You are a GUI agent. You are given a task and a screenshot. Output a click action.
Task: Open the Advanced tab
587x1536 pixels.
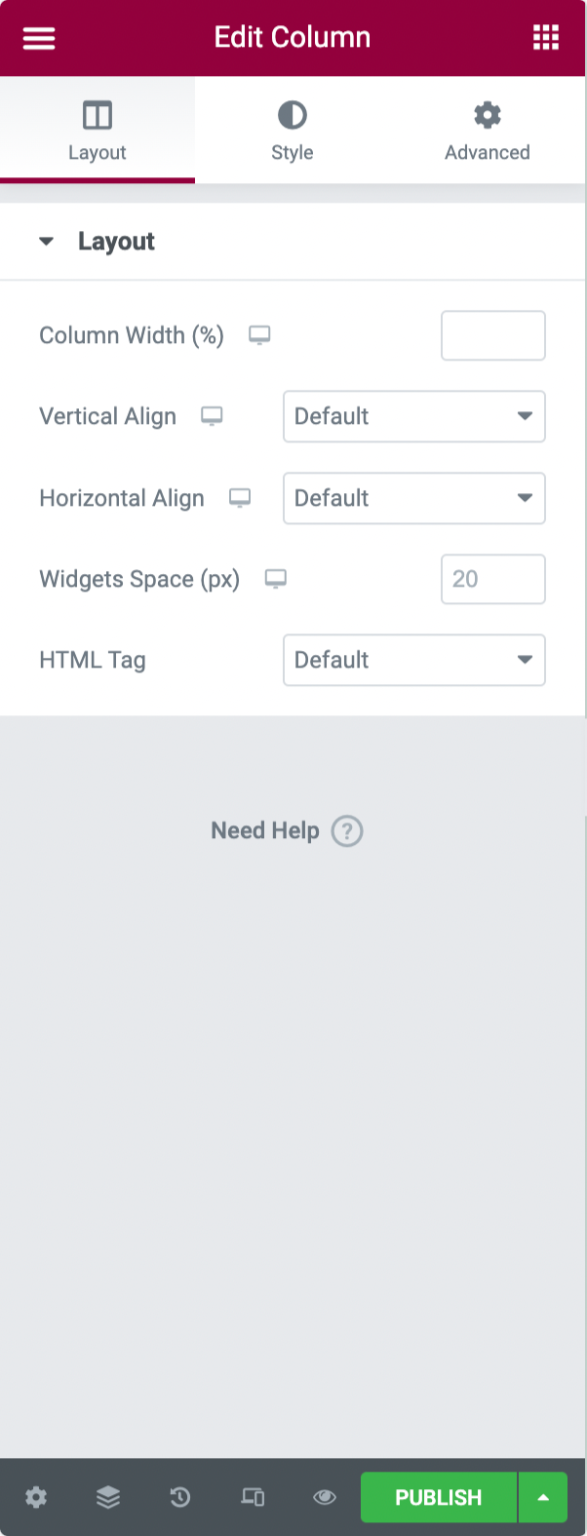pos(487,130)
